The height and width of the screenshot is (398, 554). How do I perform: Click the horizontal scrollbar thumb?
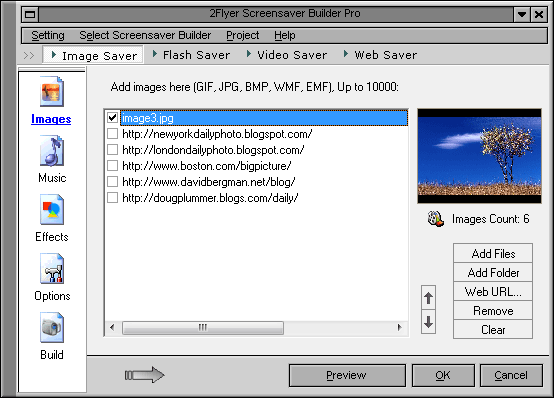click(x=203, y=328)
